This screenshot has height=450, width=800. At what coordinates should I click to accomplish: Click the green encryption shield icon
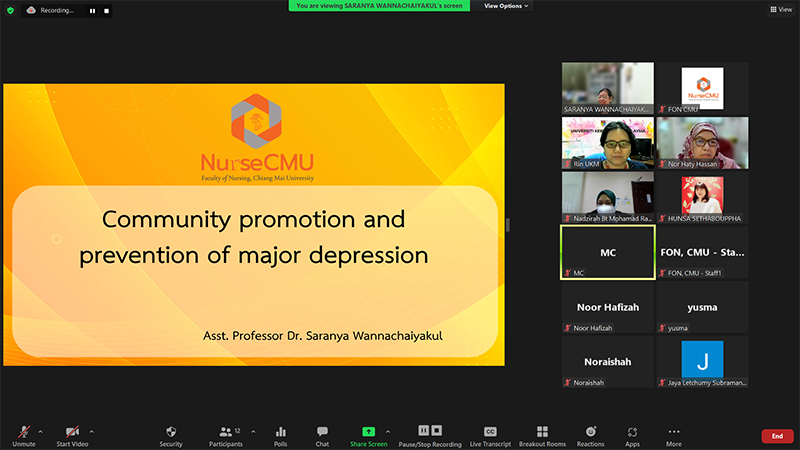tap(10, 10)
